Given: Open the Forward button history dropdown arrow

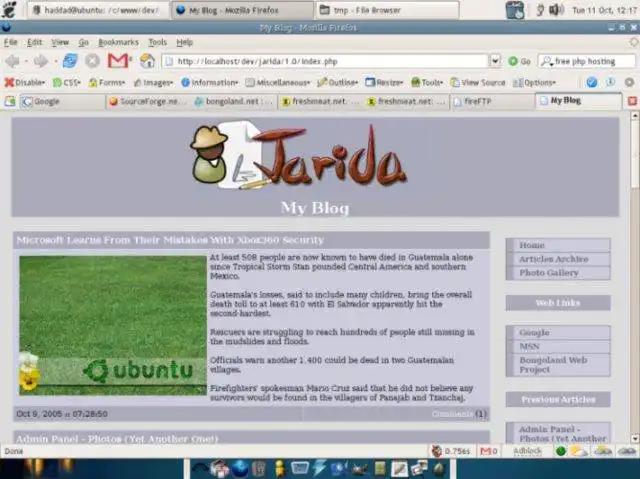Looking at the screenshot, I should click(55, 62).
